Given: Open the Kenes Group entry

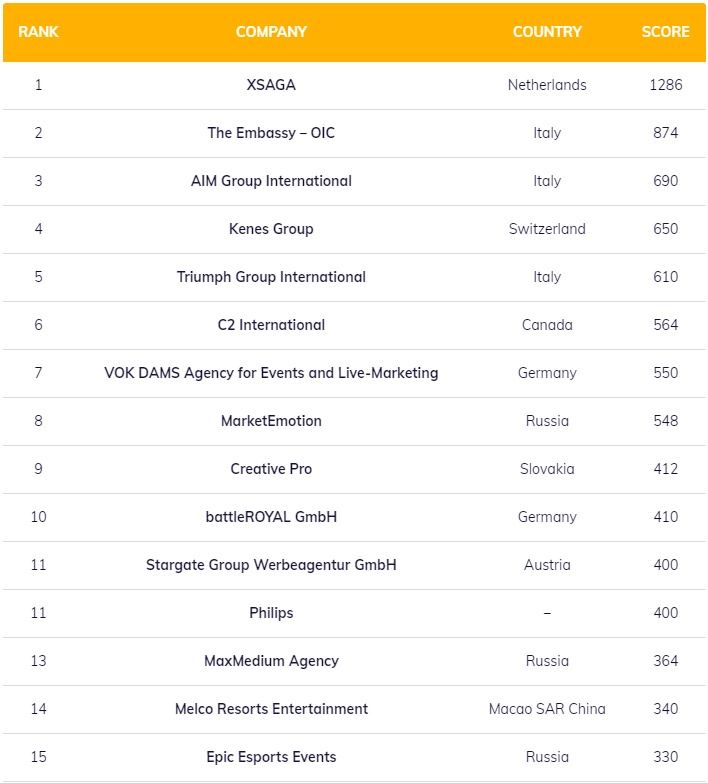Looking at the screenshot, I should pos(271,229).
